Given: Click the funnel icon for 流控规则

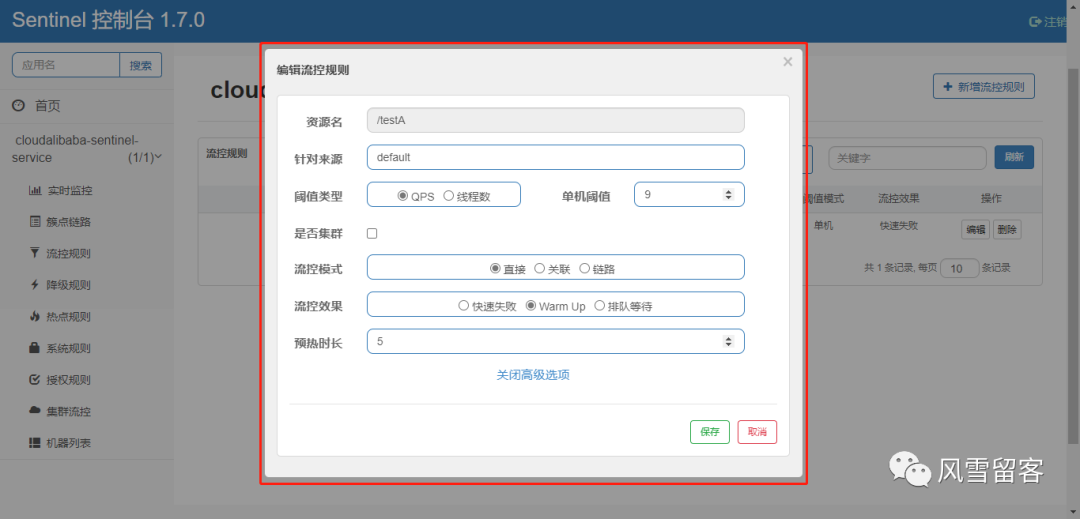Looking at the screenshot, I should [34, 253].
